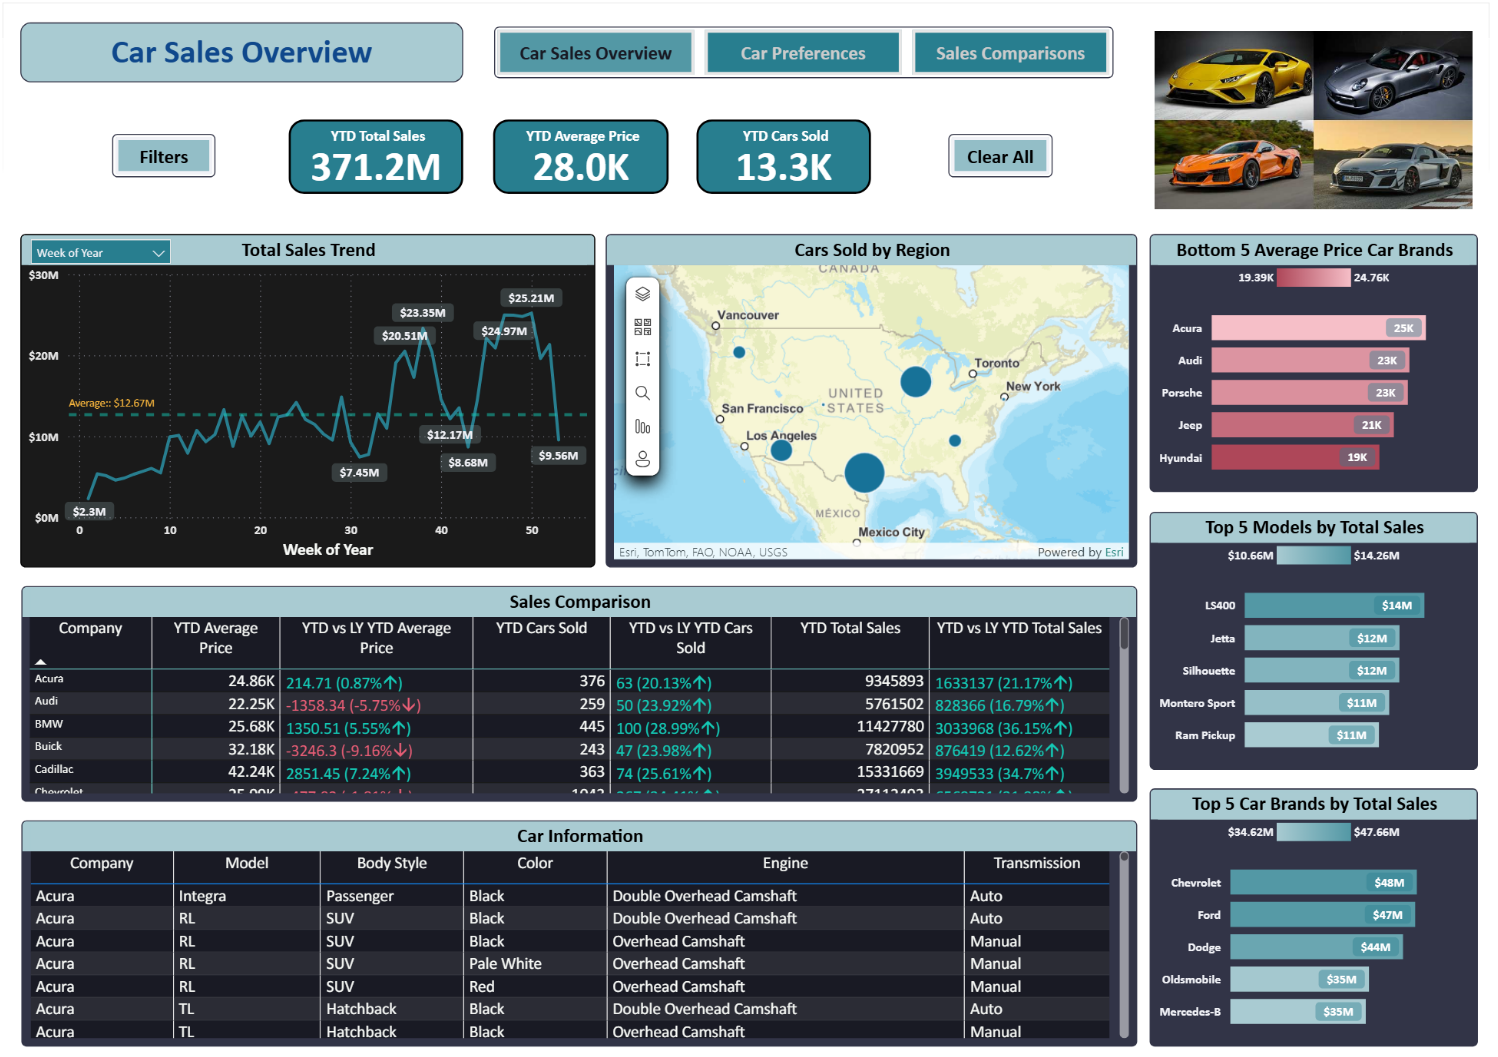This screenshot has width=1498, height=1057.
Task: Sort by the YTD Cars Sold column header
Action: coord(541,628)
